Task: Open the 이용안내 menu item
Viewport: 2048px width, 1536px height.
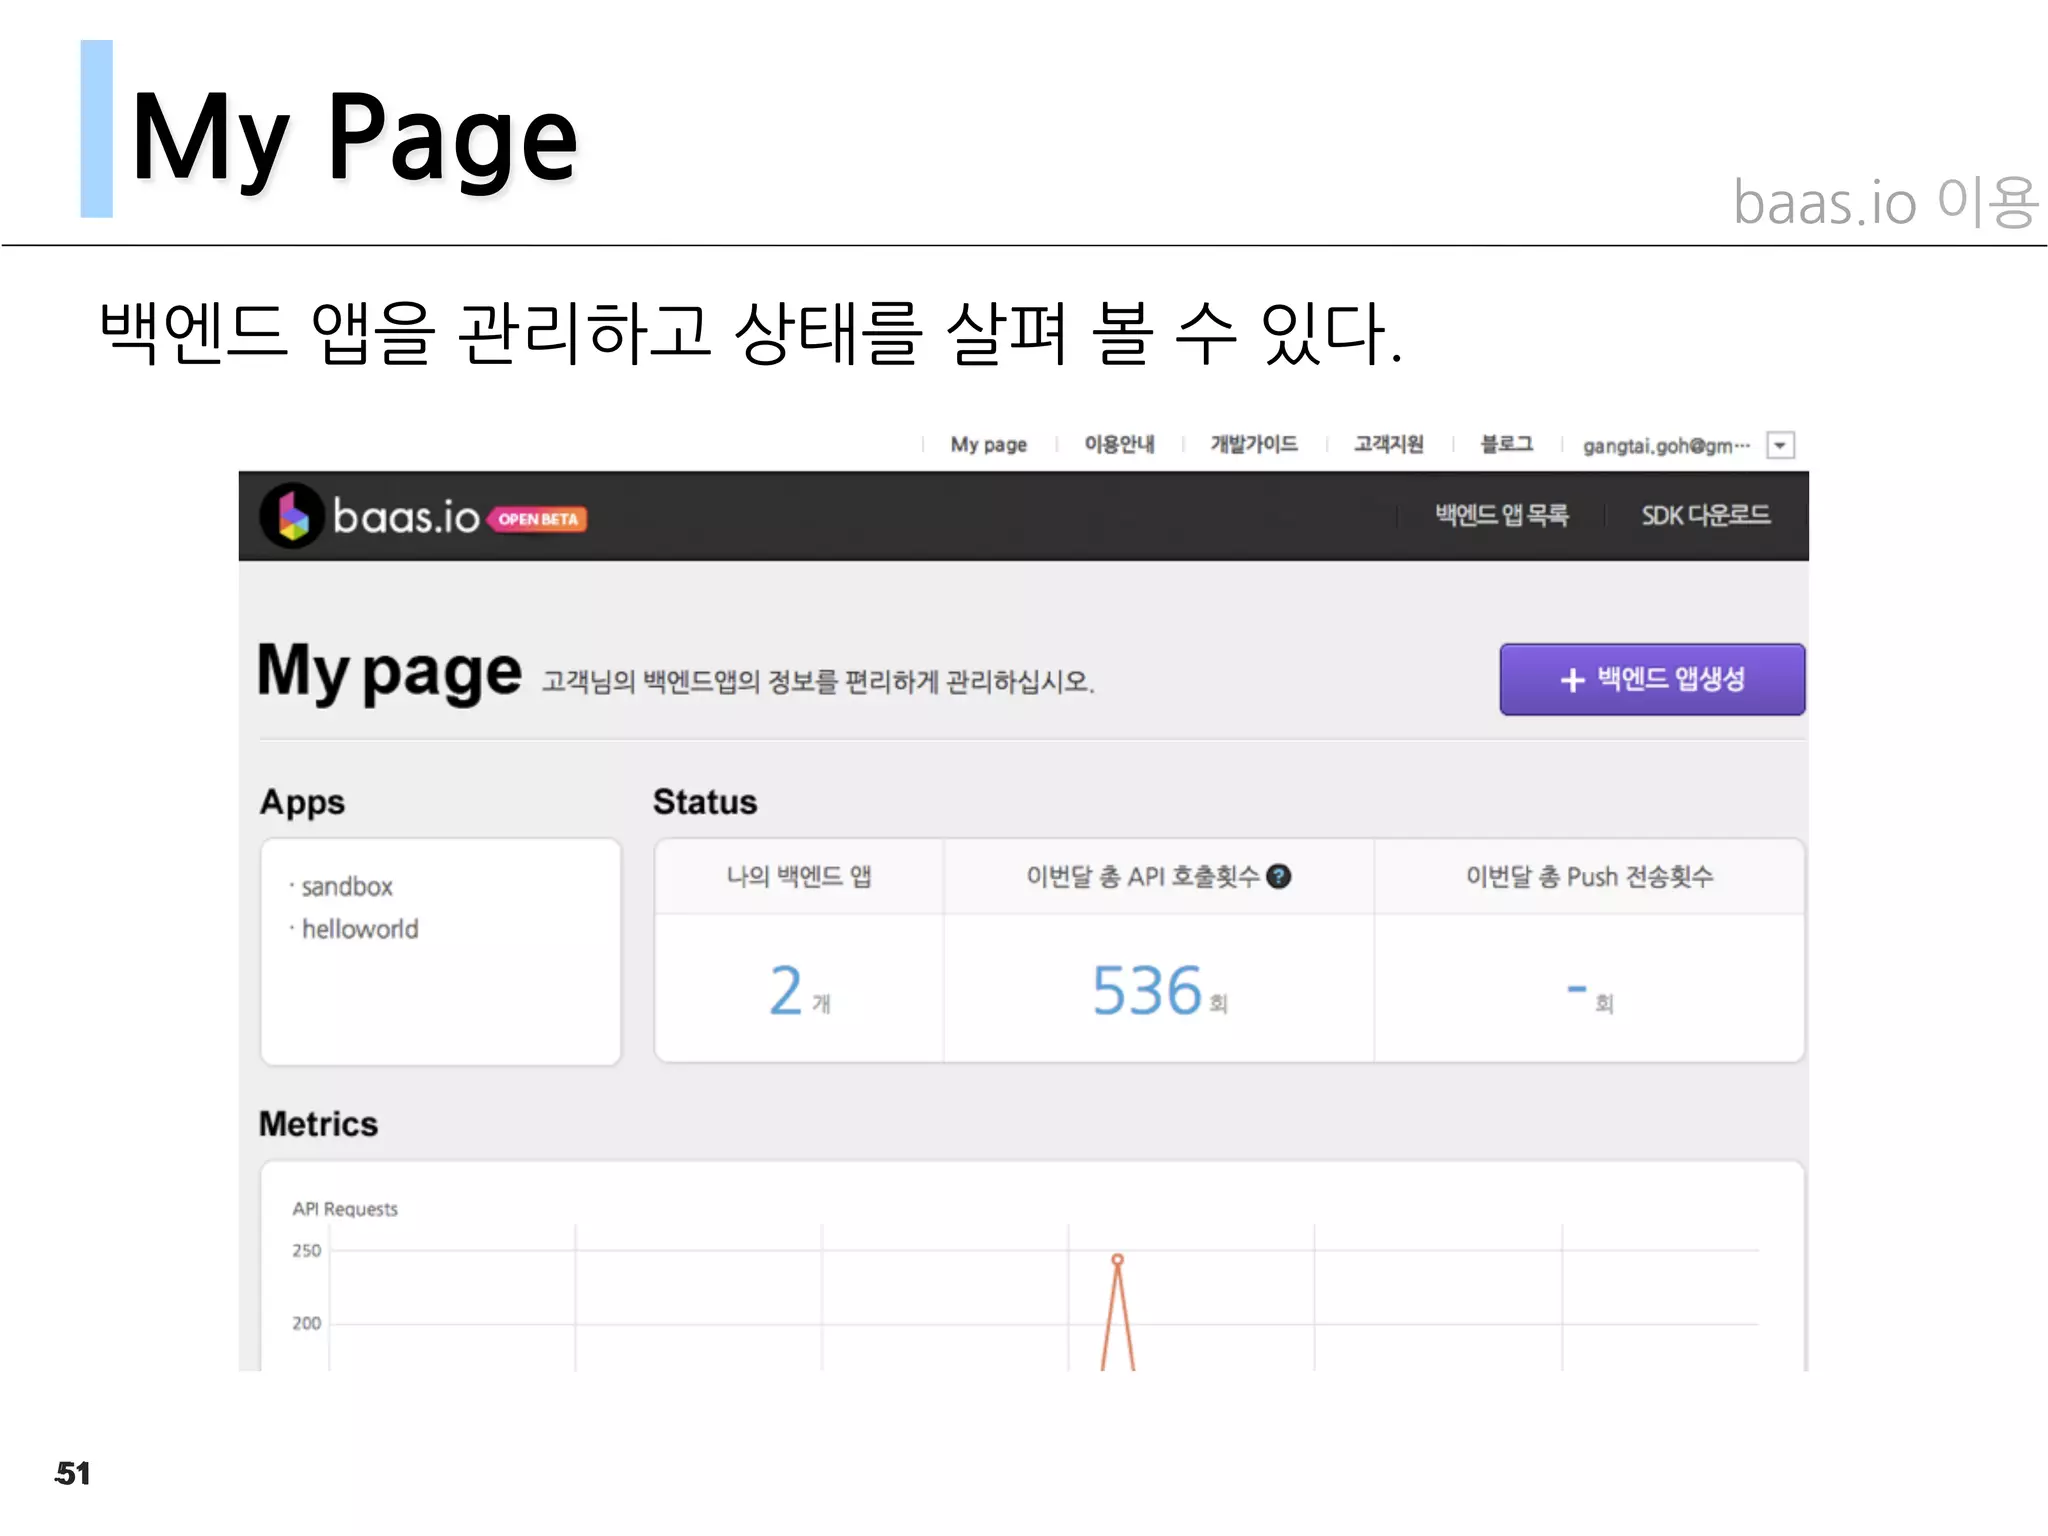Action: pyautogui.click(x=1119, y=444)
